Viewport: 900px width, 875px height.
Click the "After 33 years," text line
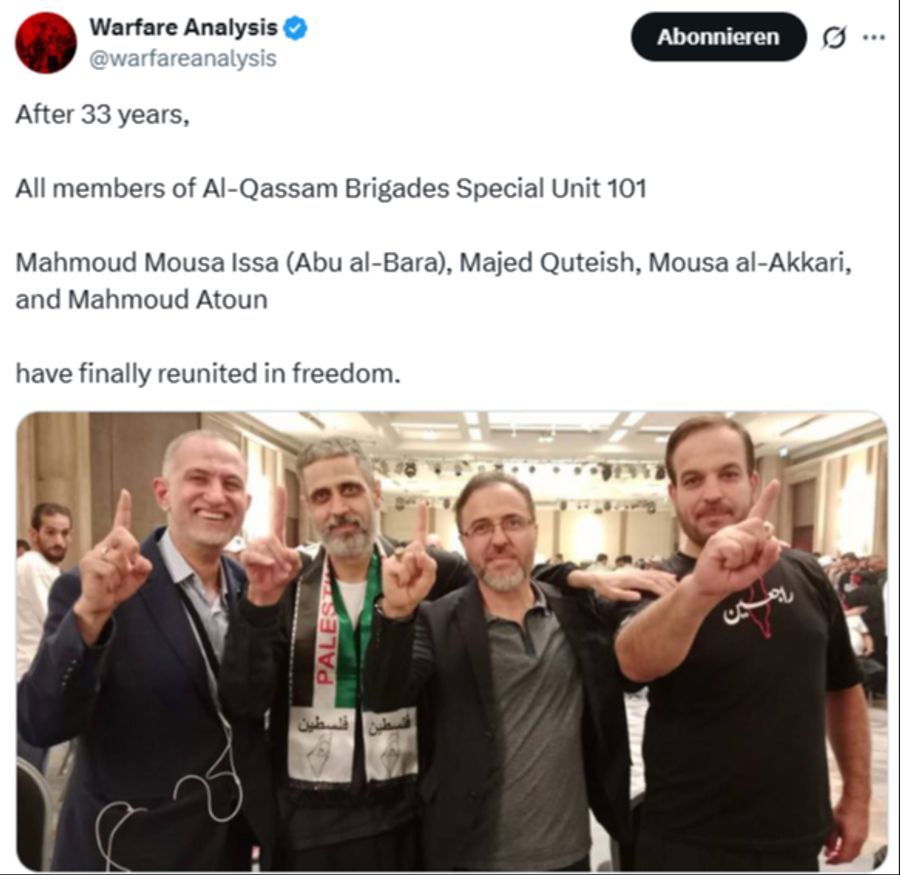102,114
